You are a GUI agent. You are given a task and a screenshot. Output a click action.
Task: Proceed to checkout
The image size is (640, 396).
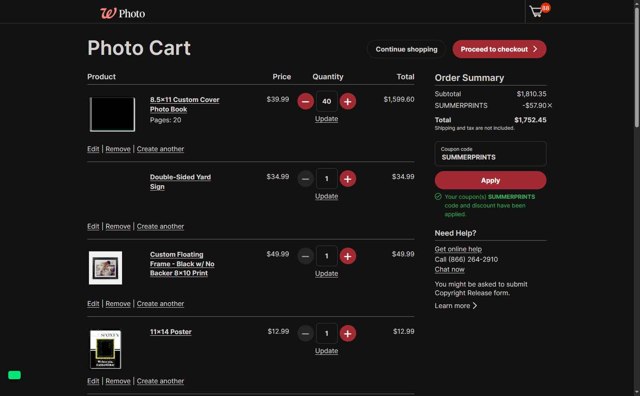pos(499,49)
